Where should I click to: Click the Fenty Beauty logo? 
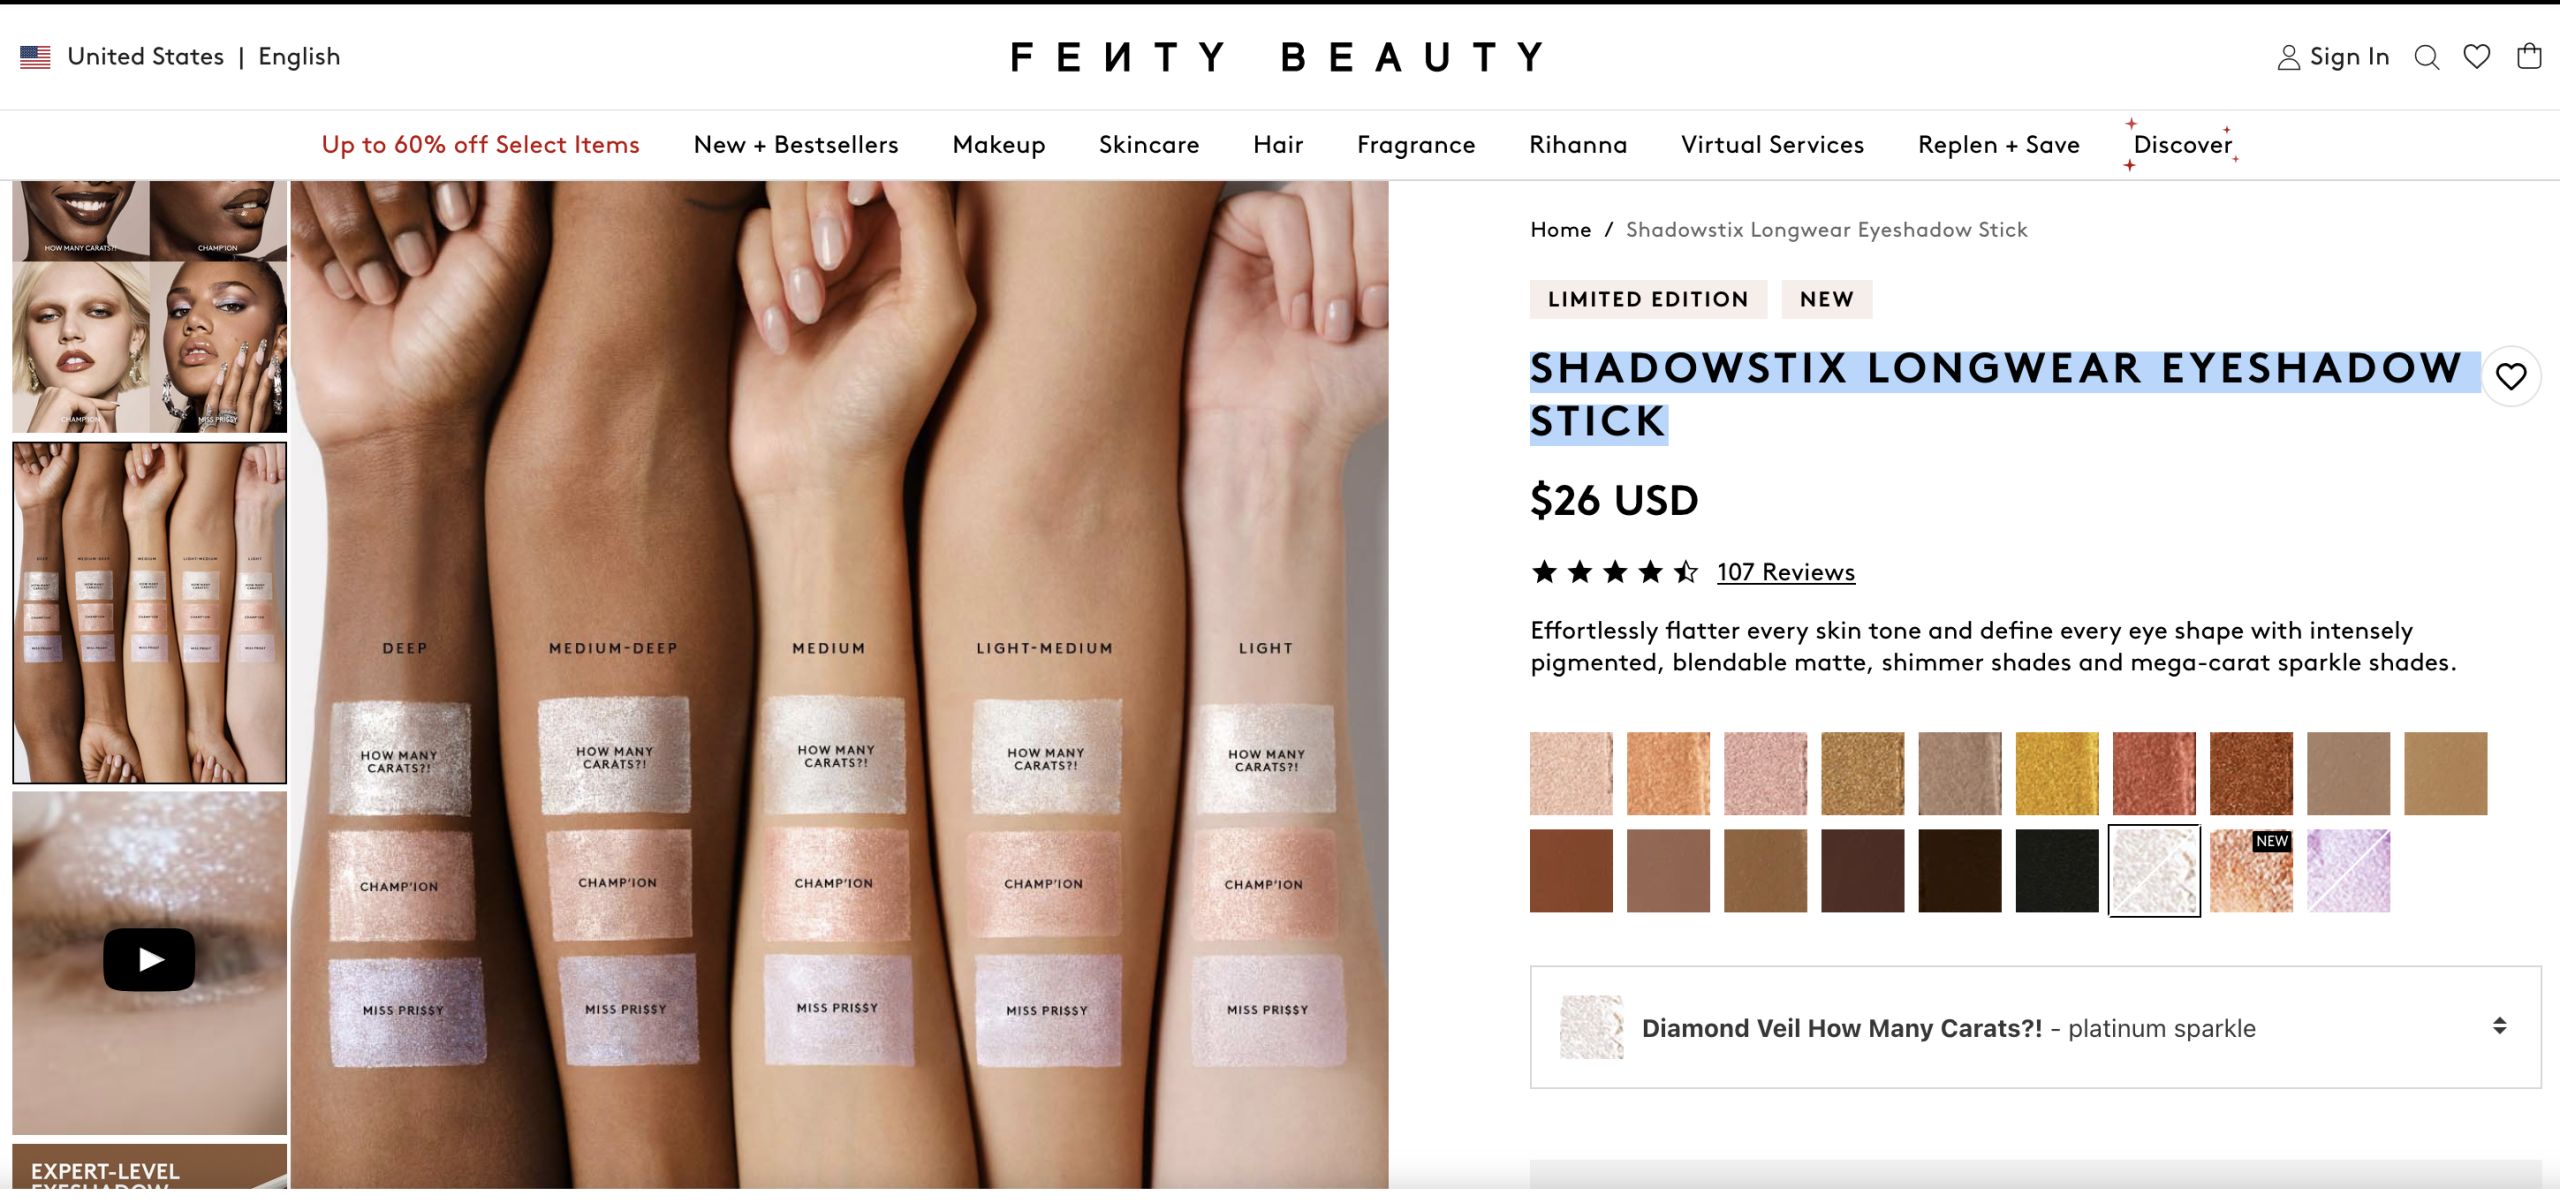click(x=1278, y=57)
